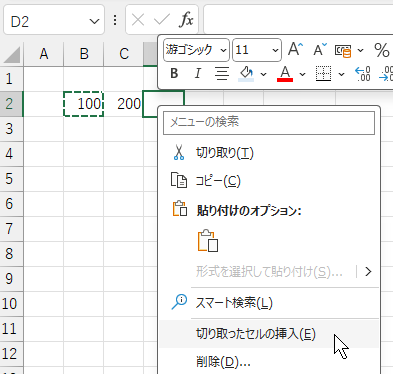Select 切り取ったセルの挿入(E) menu entry
Image resolution: width=393 pixels, height=374 pixels.
tap(269, 334)
